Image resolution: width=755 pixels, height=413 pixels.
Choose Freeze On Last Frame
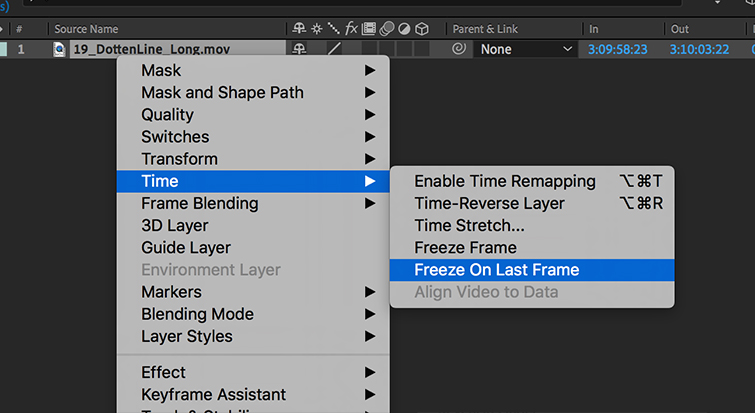point(496,269)
